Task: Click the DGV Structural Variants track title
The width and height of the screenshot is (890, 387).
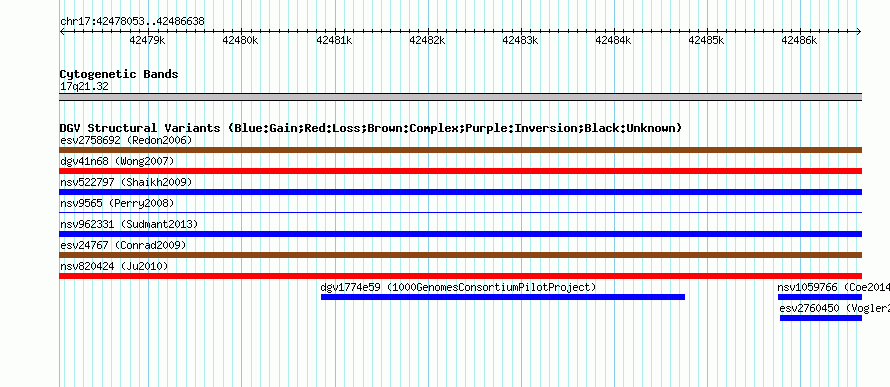Action: tap(371, 128)
